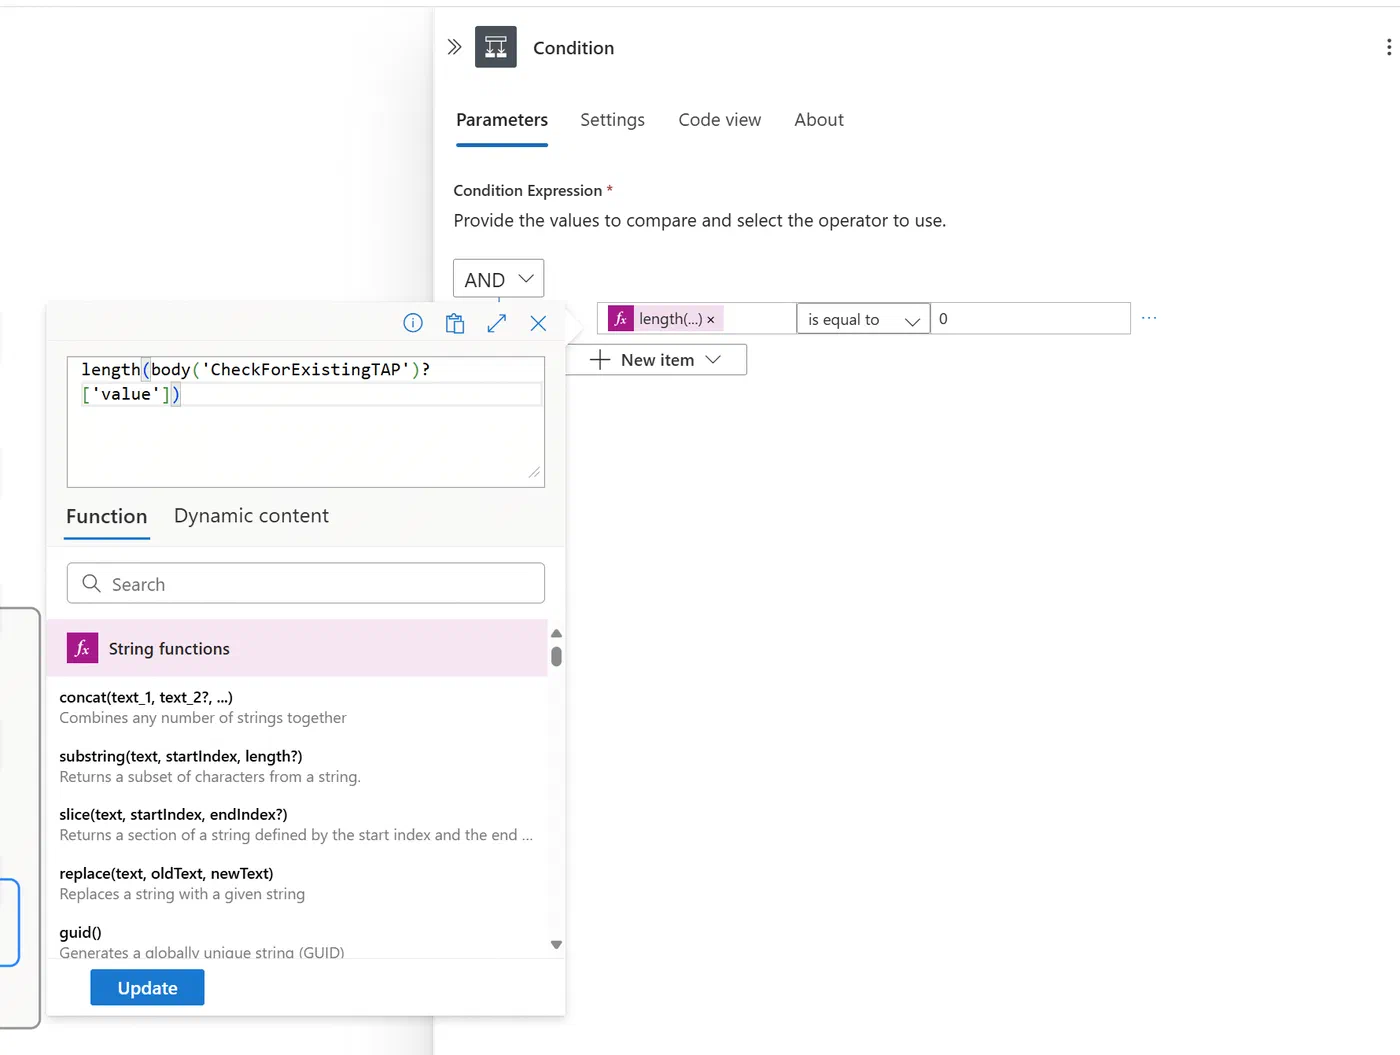Image resolution: width=1400 pixels, height=1055 pixels.
Task: Insert the substring function
Action: coord(297,766)
